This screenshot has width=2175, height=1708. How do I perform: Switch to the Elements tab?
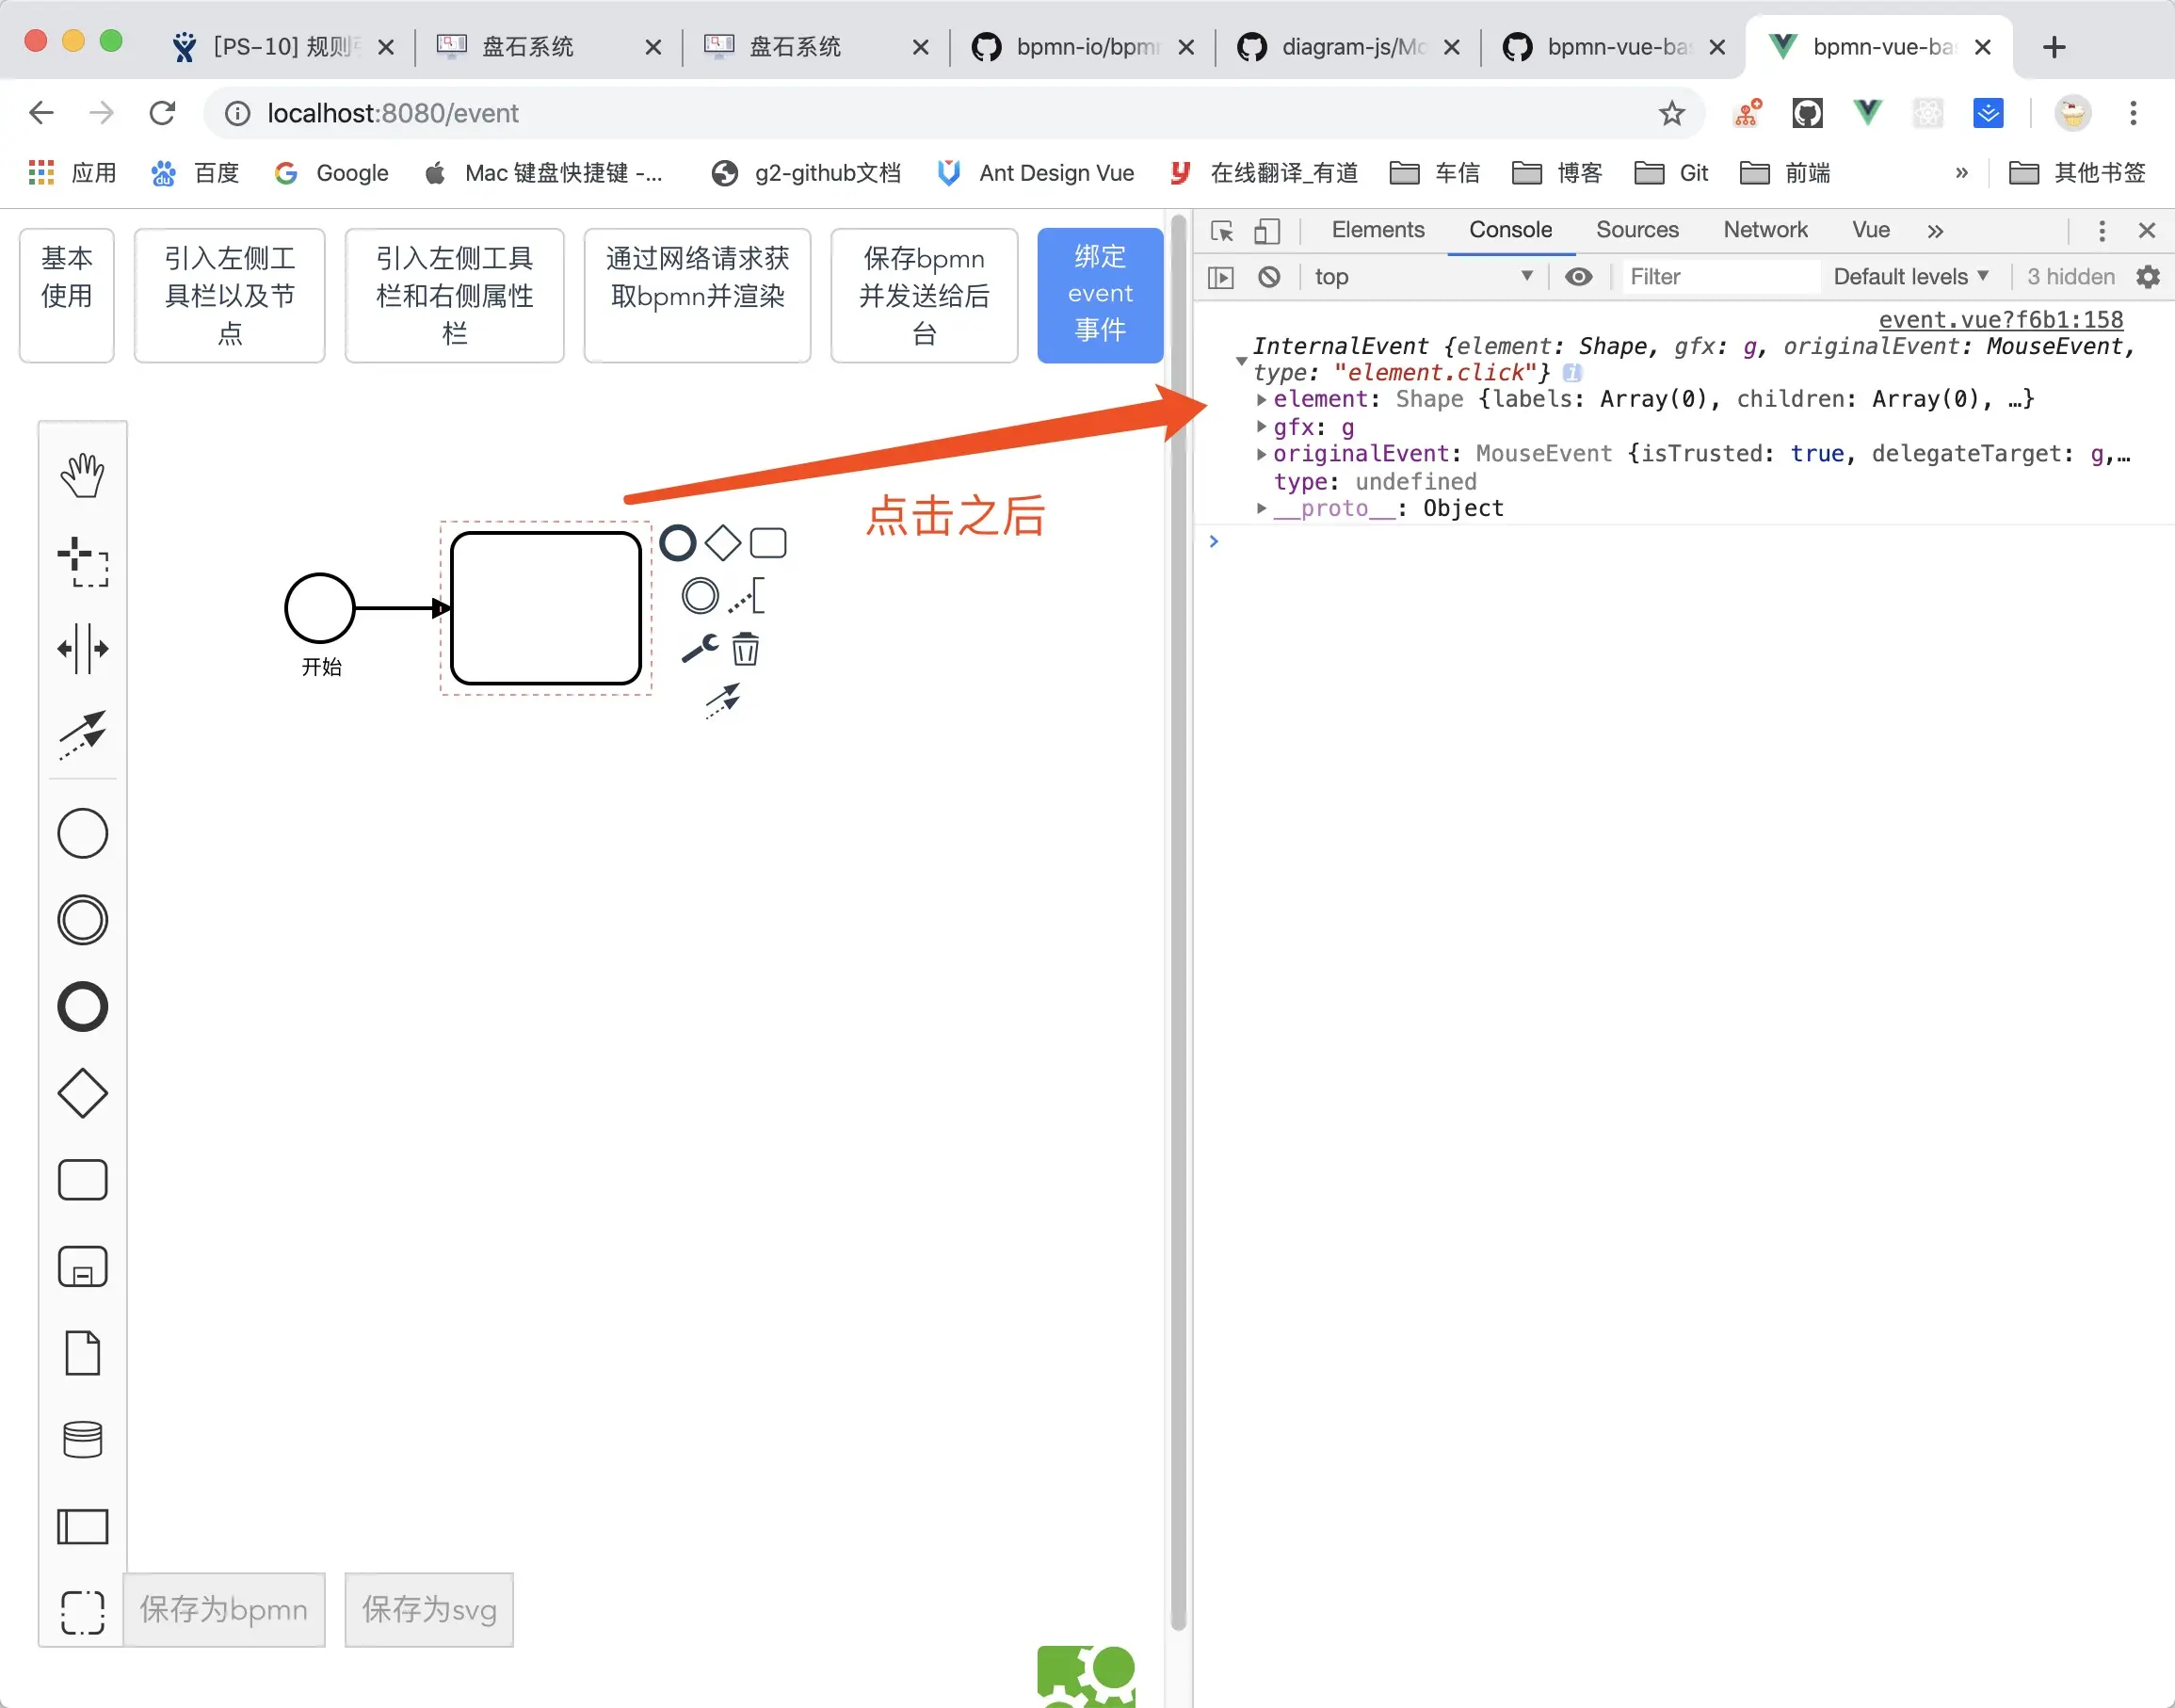point(1377,230)
